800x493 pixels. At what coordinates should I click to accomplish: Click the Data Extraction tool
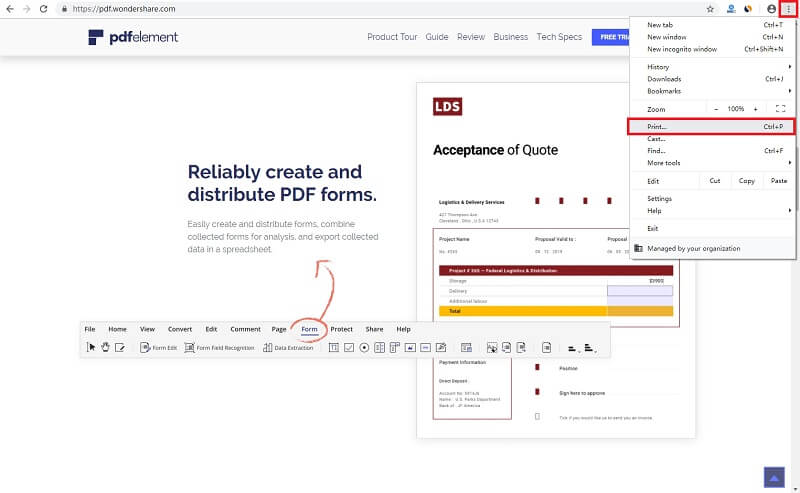[x=288, y=348]
